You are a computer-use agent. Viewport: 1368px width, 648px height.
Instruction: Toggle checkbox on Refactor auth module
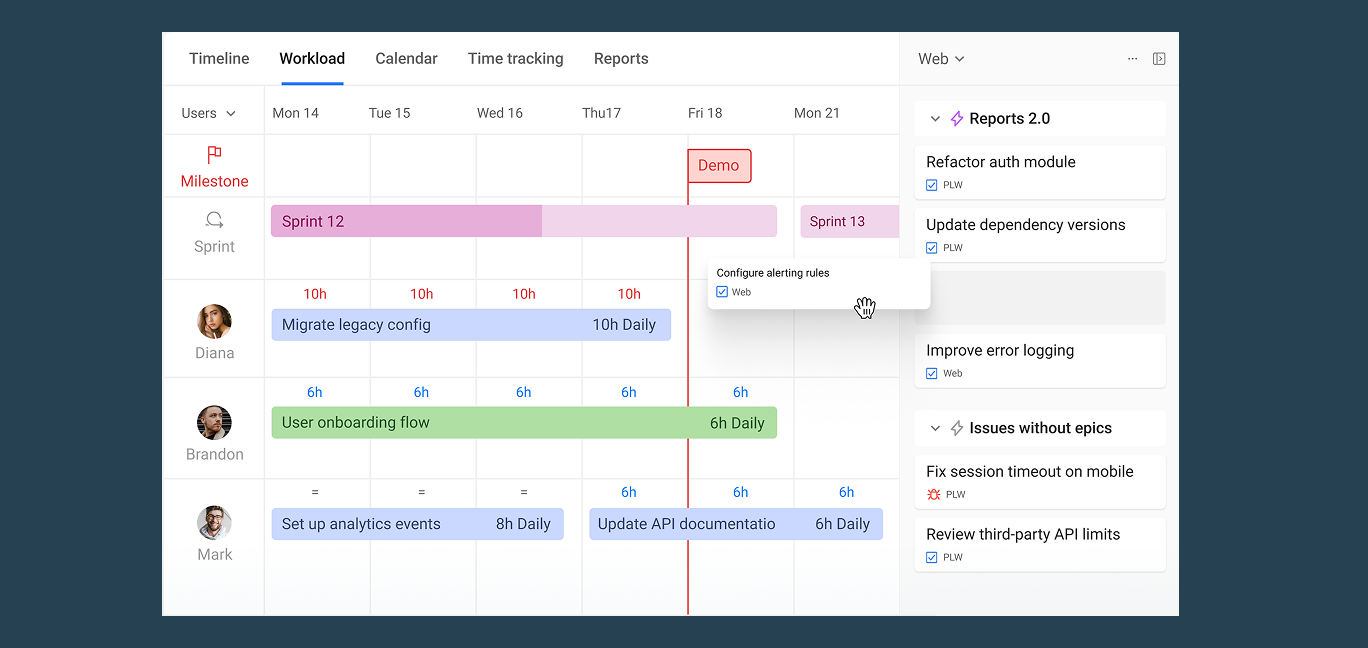pyautogui.click(x=932, y=185)
